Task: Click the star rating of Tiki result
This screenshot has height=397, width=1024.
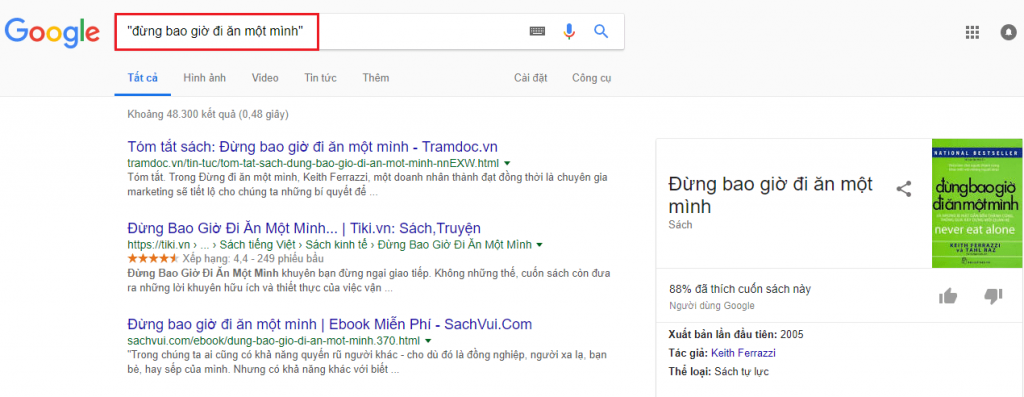Action: coord(153,258)
